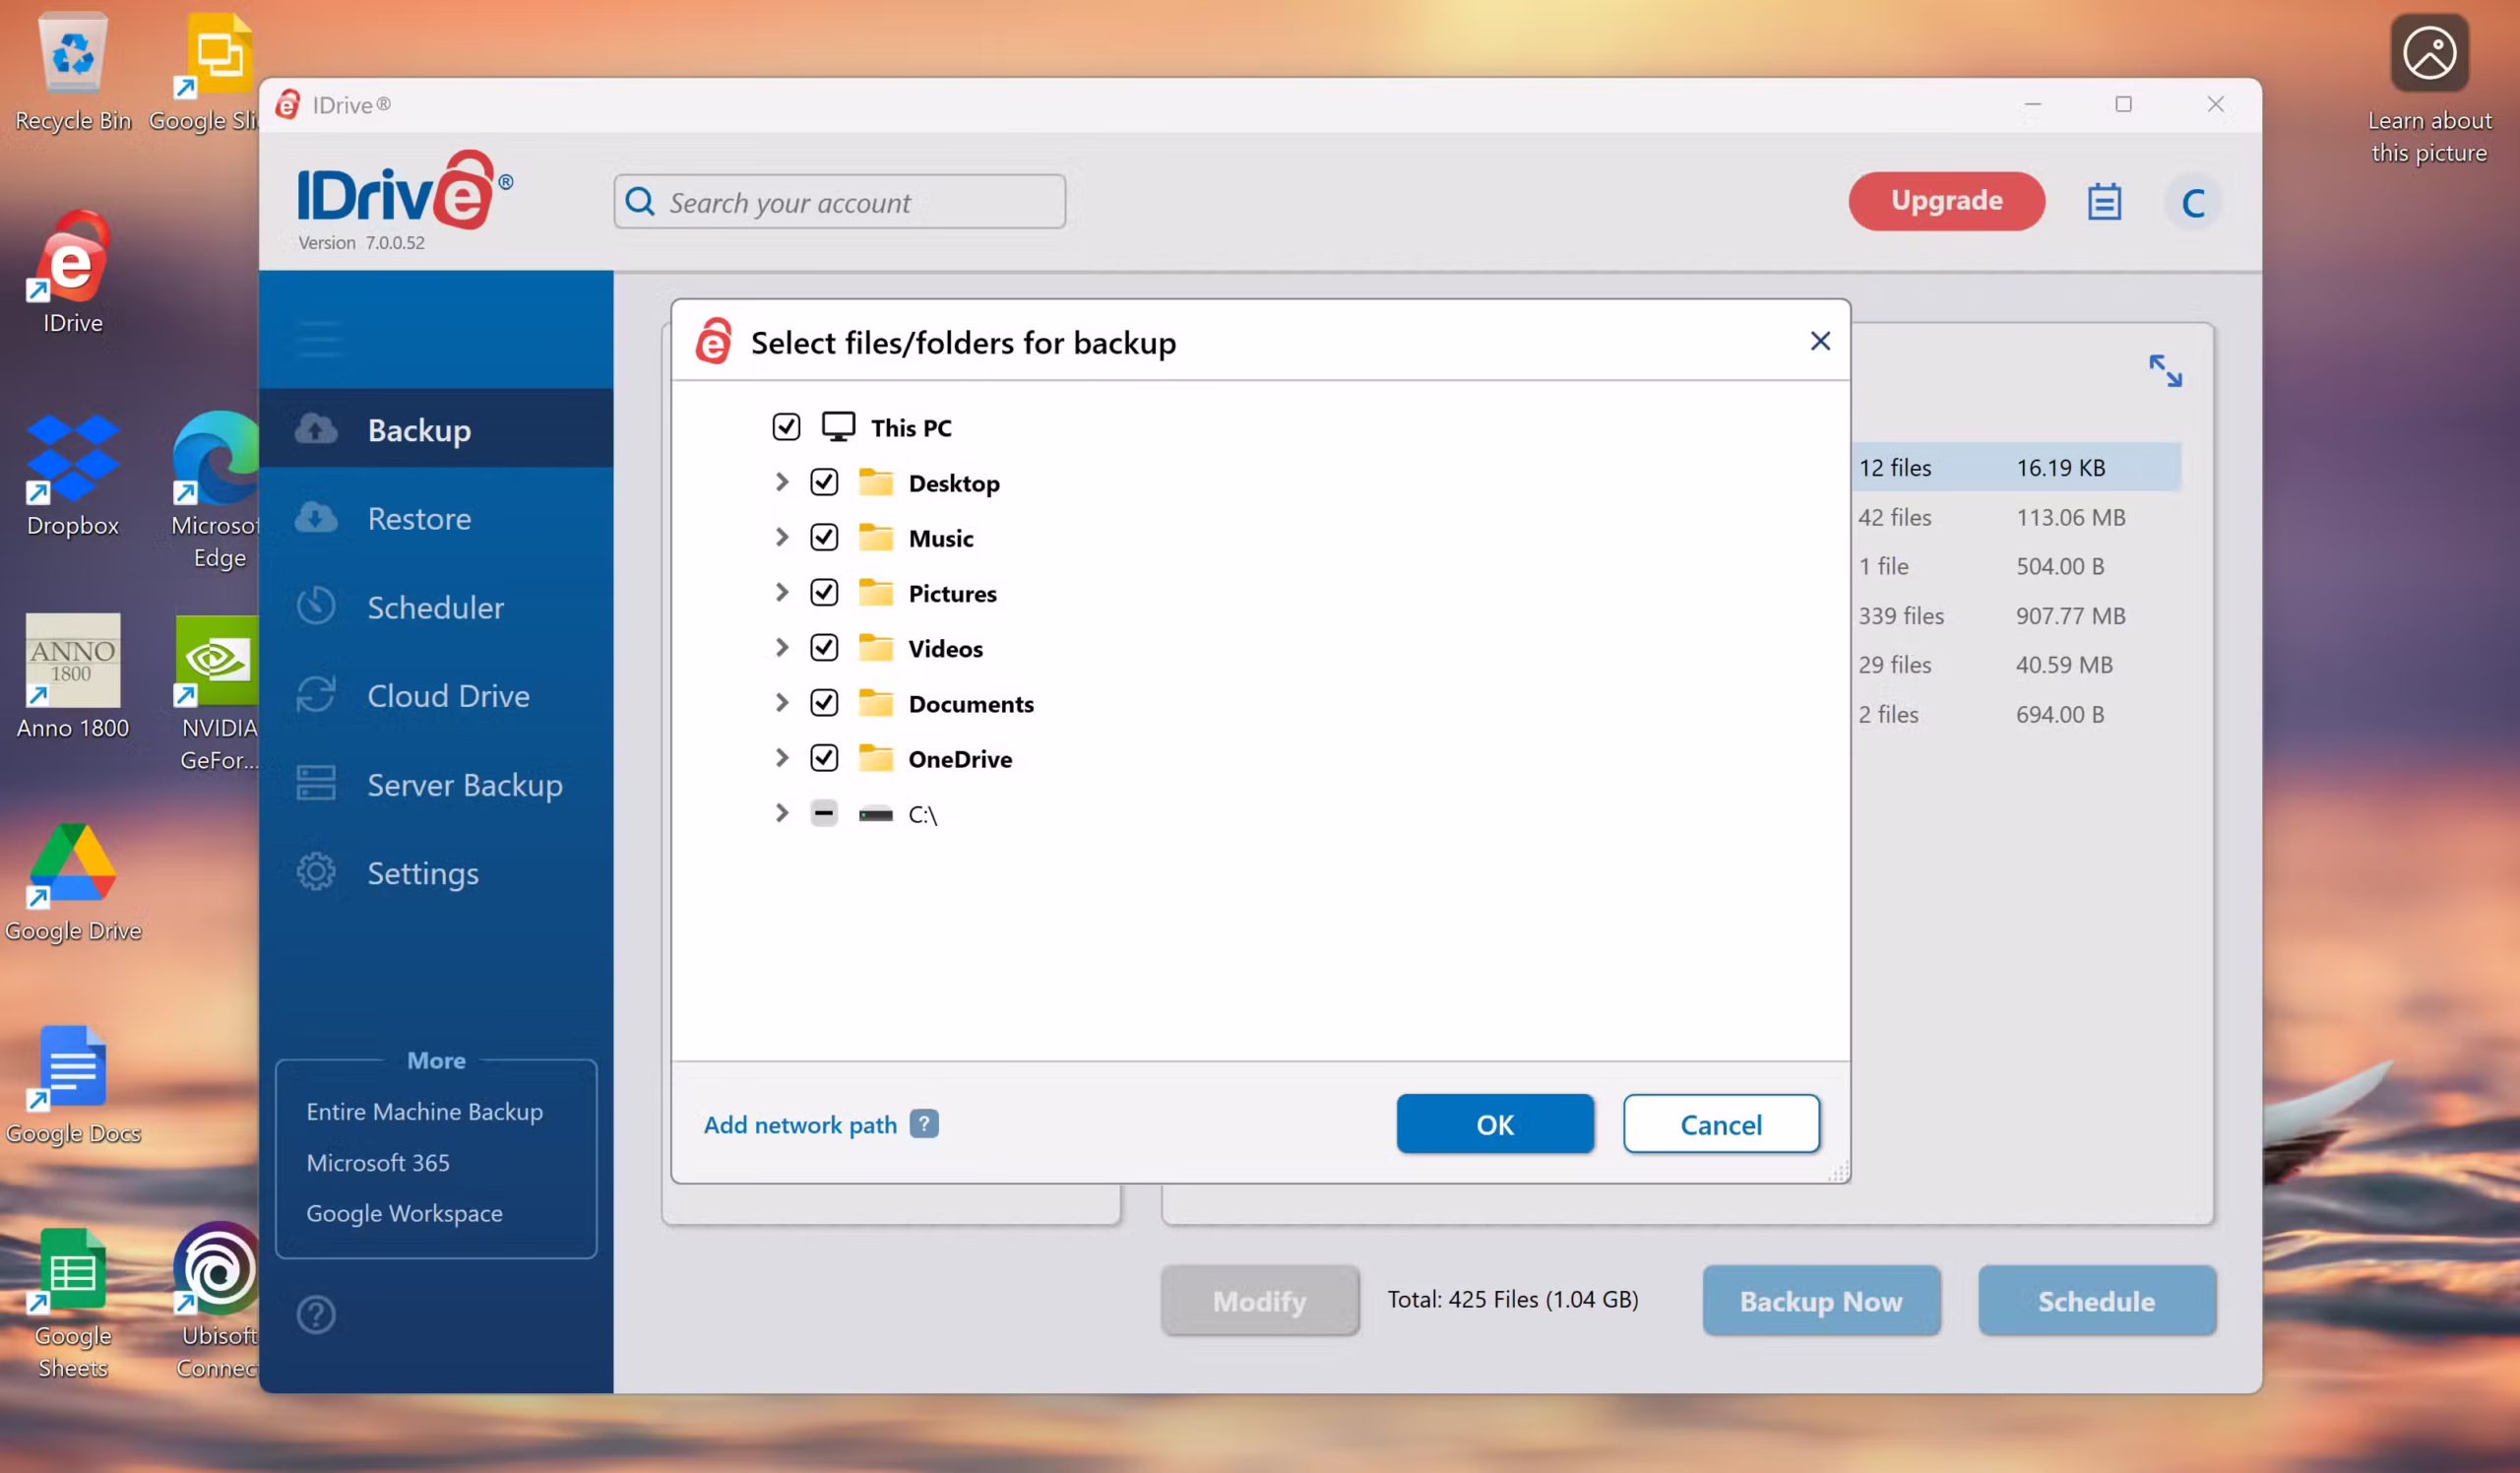Uncheck the OneDrive backup checkbox
This screenshot has width=2520, height=1473.
824,758
